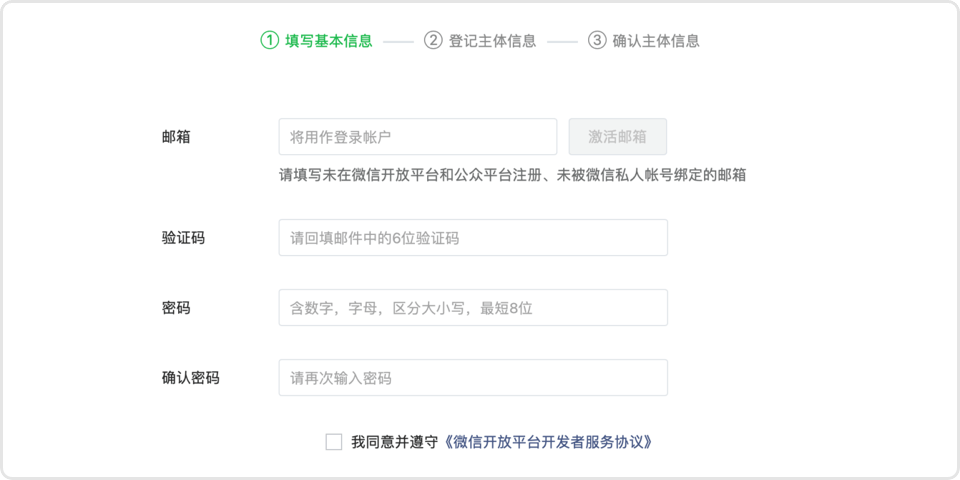Click the step 1 circled number icon
The image size is (960, 480).
point(269,41)
